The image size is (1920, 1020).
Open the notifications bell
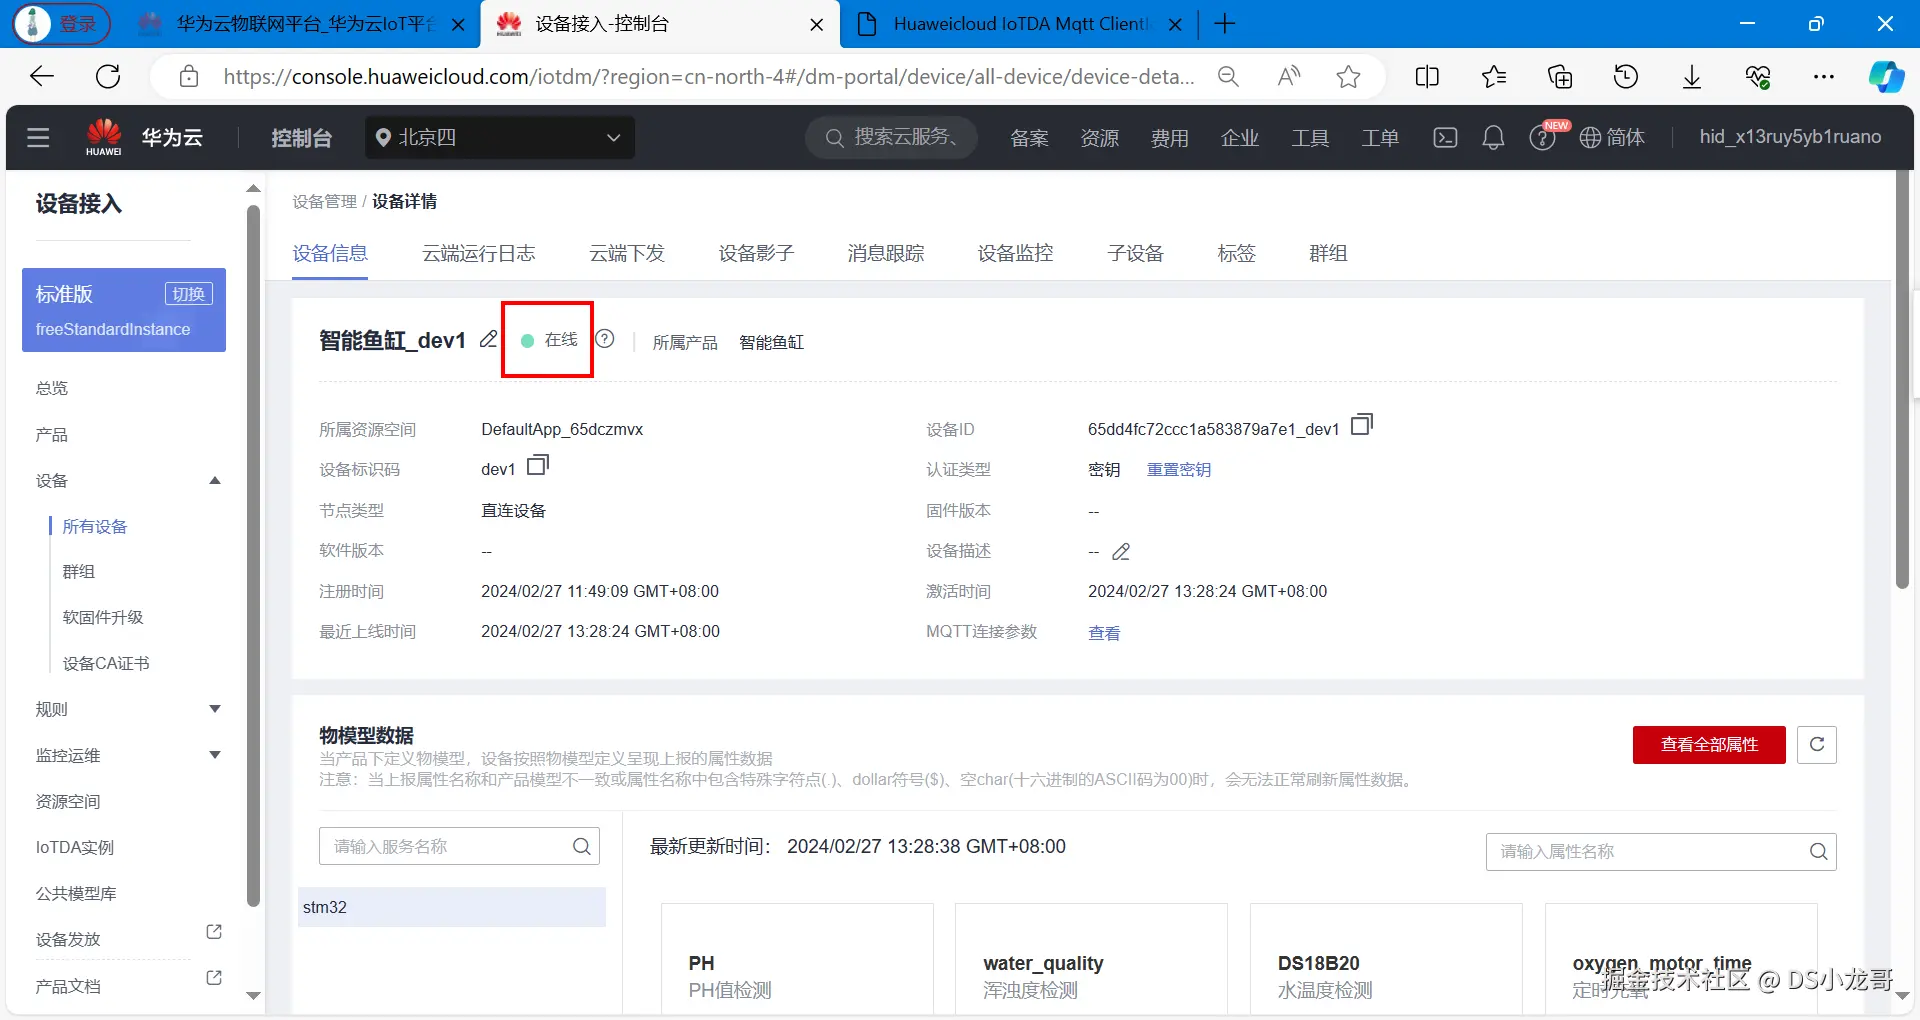coord(1493,138)
